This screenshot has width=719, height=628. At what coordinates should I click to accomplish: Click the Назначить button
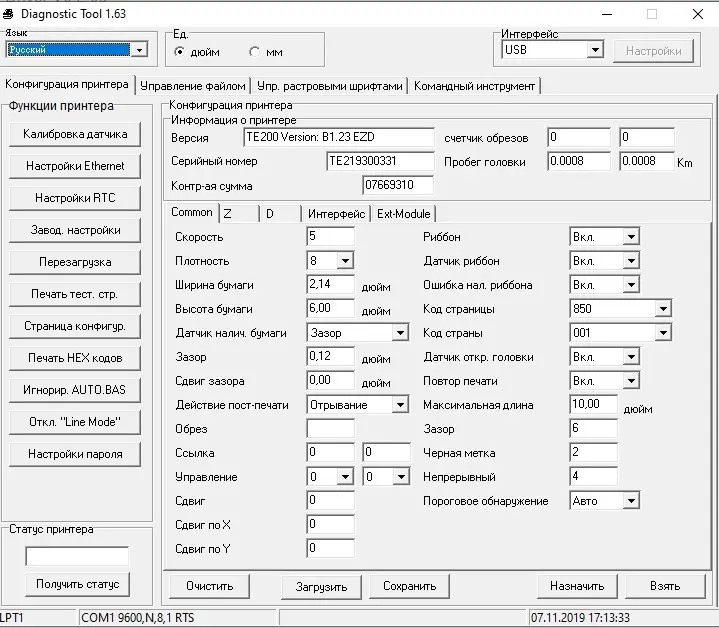[x=577, y=586]
